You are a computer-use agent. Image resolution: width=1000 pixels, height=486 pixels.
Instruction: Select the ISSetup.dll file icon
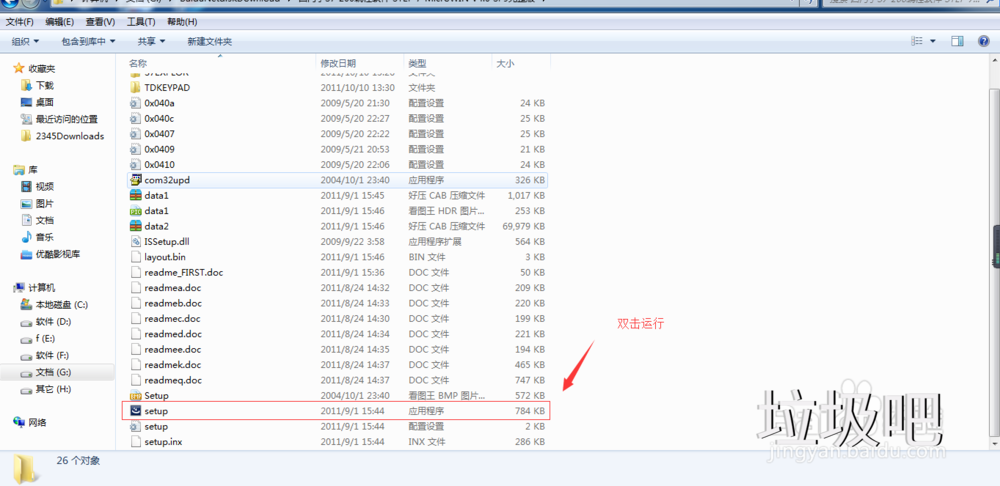point(135,242)
